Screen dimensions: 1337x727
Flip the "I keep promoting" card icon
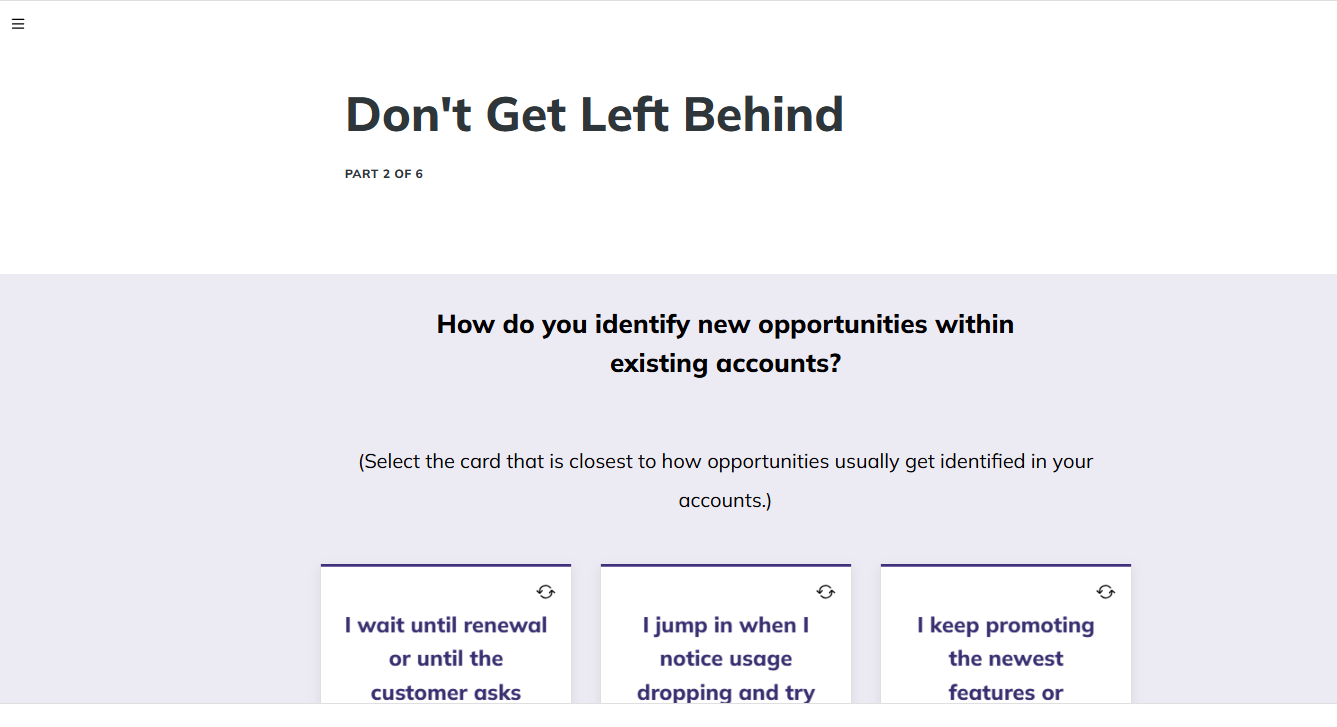pos(1105,592)
